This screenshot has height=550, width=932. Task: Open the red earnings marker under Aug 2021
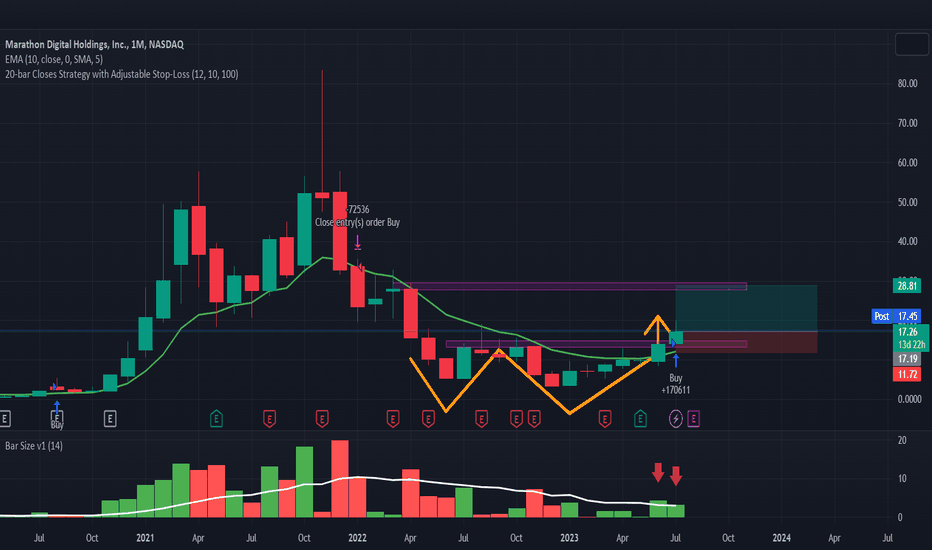[269, 419]
